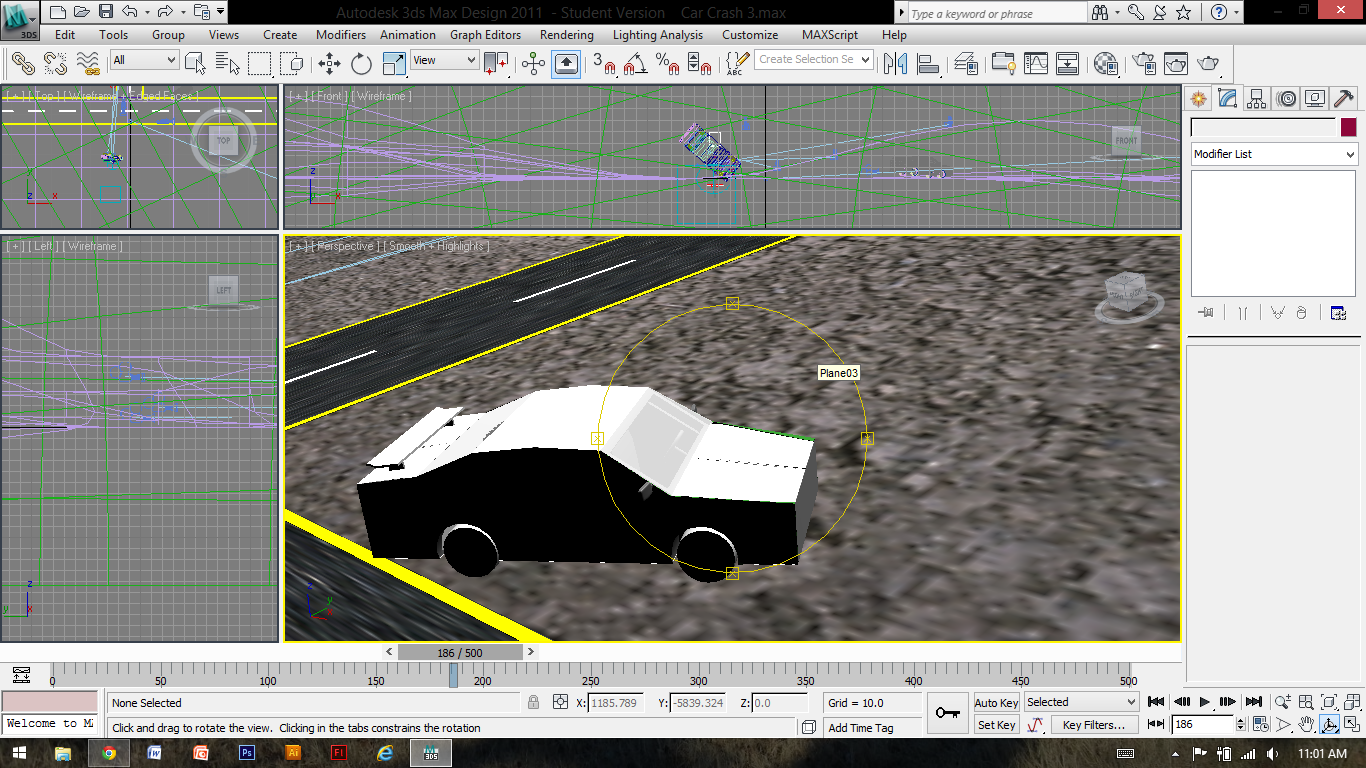The width and height of the screenshot is (1366, 768).
Task: Open the Lighting Analysis menu
Action: (657, 35)
